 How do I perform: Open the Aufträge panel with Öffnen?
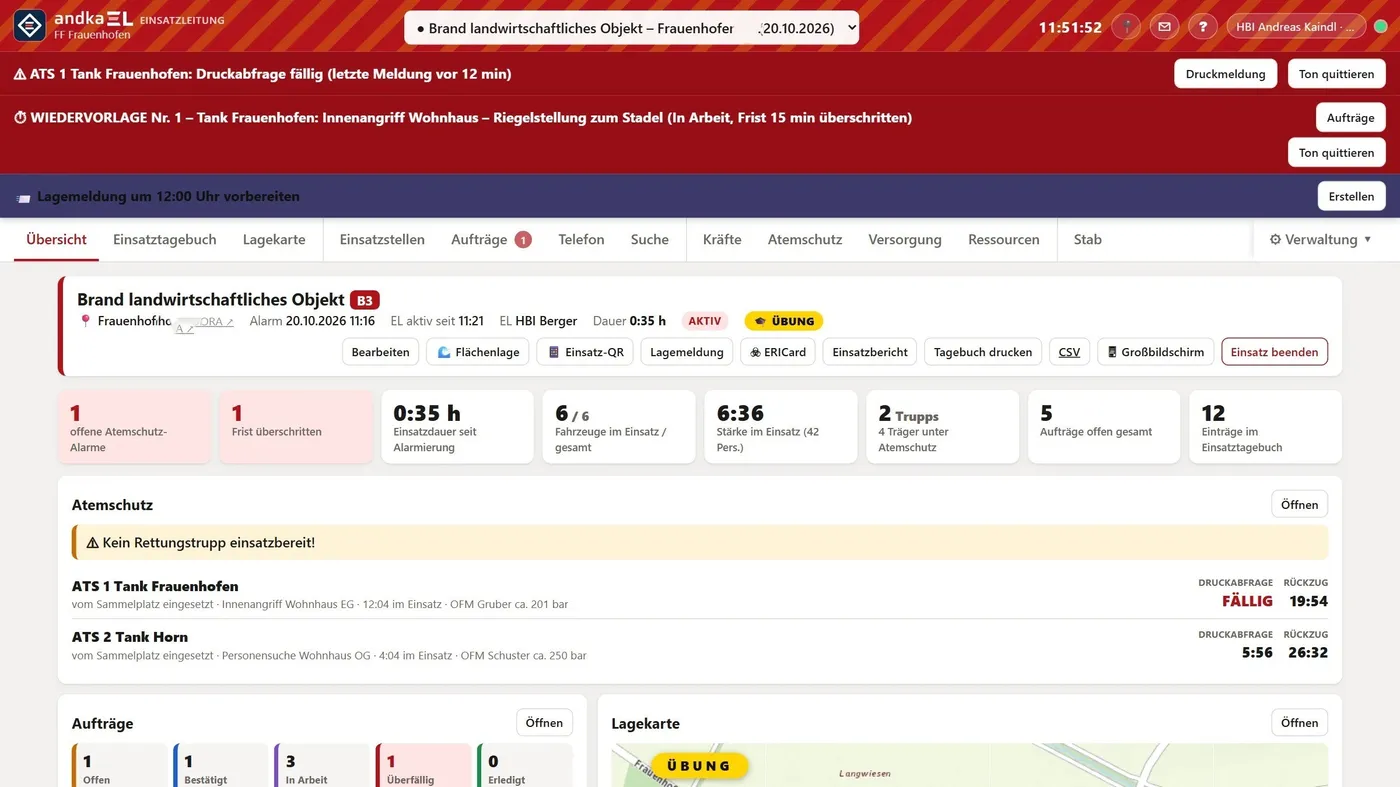click(544, 723)
